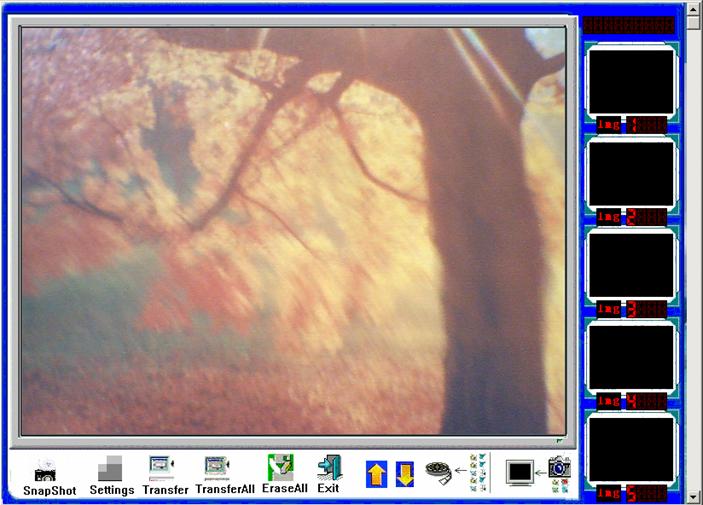Click the monitor display icon
Viewport: 703px width, 505px height.
[520, 472]
